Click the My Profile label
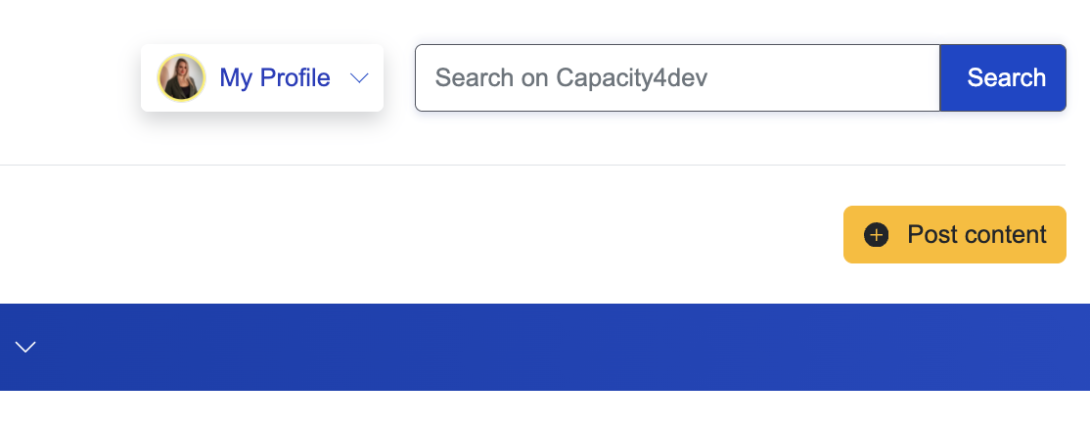 tap(274, 78)
